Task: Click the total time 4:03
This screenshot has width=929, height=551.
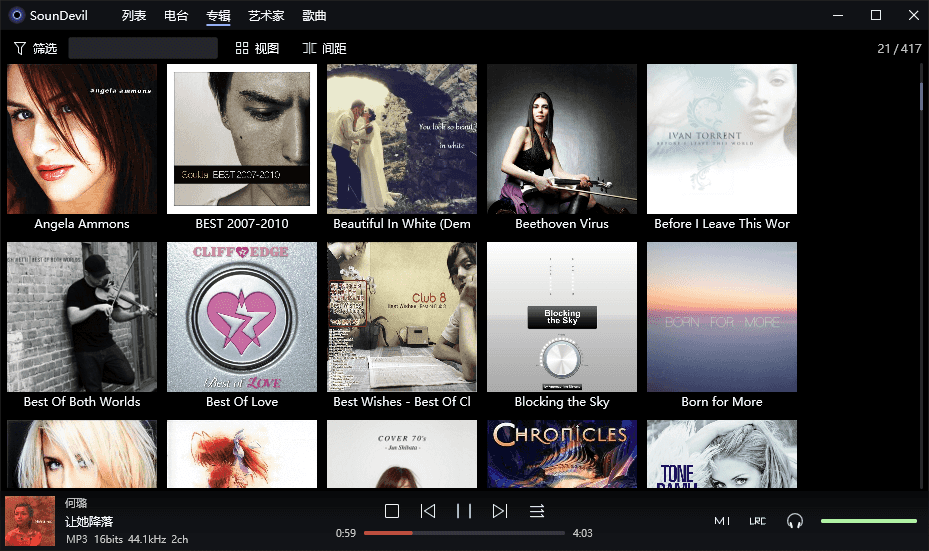Action: point(582,533)
